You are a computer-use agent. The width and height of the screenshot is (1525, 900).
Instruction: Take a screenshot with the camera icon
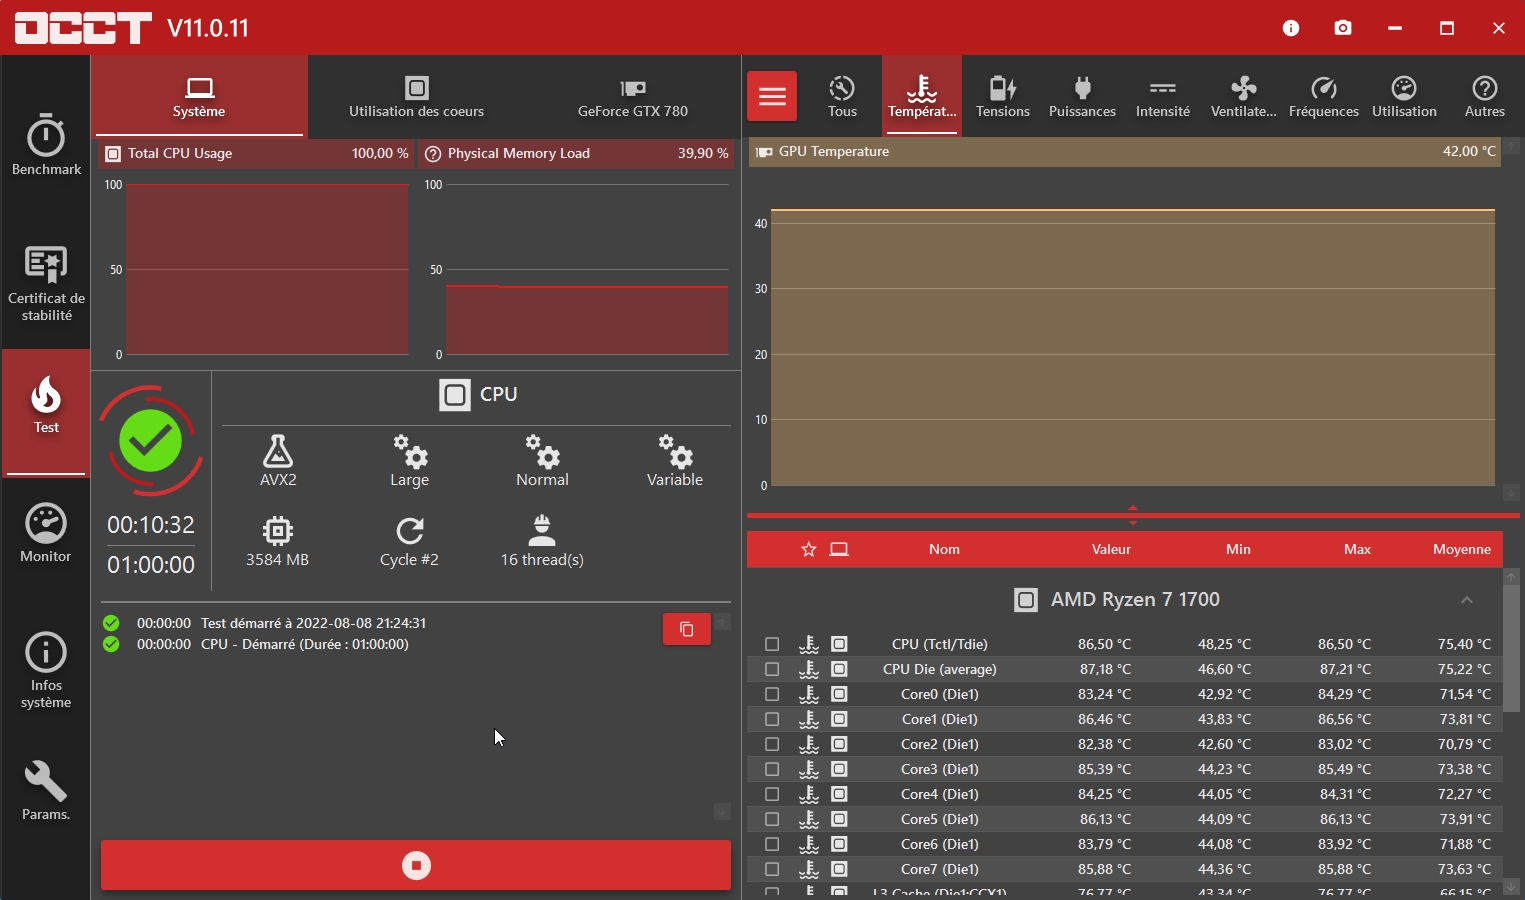click(1343, 28)
